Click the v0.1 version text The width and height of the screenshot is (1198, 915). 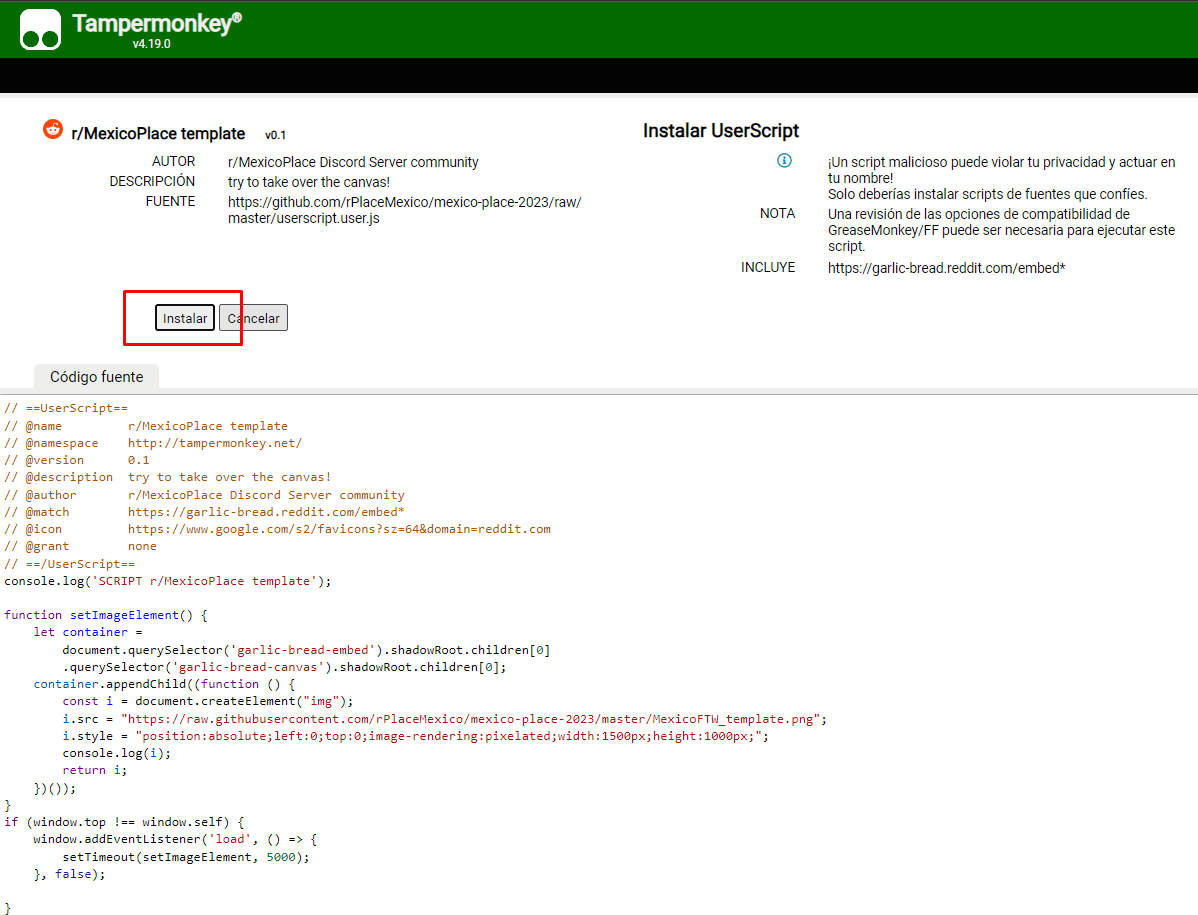[x=276, y=135]
